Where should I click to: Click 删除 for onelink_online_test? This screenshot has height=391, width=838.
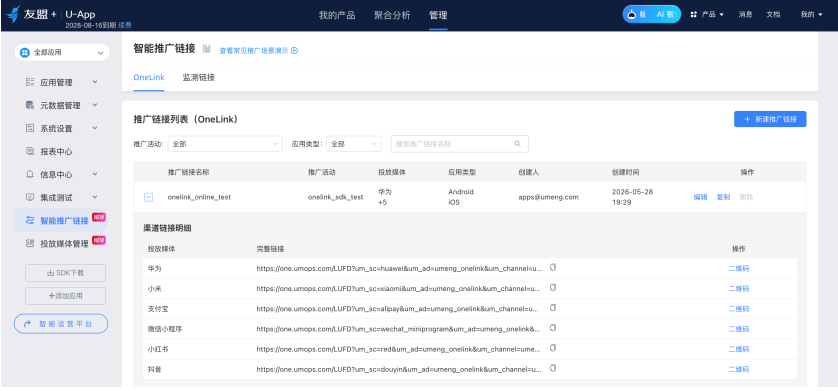coord(746,197)
